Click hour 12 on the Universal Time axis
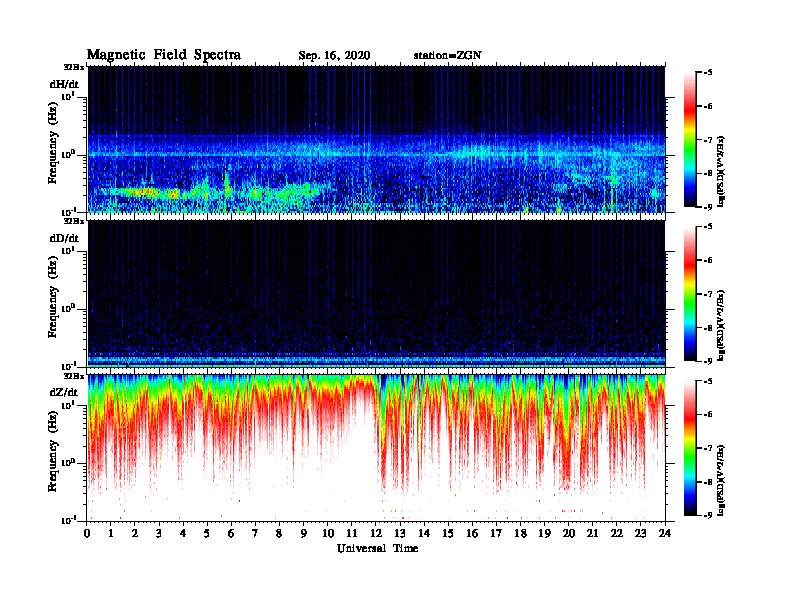The width and height of the screenshot is (792, 612). click(376, 533)
